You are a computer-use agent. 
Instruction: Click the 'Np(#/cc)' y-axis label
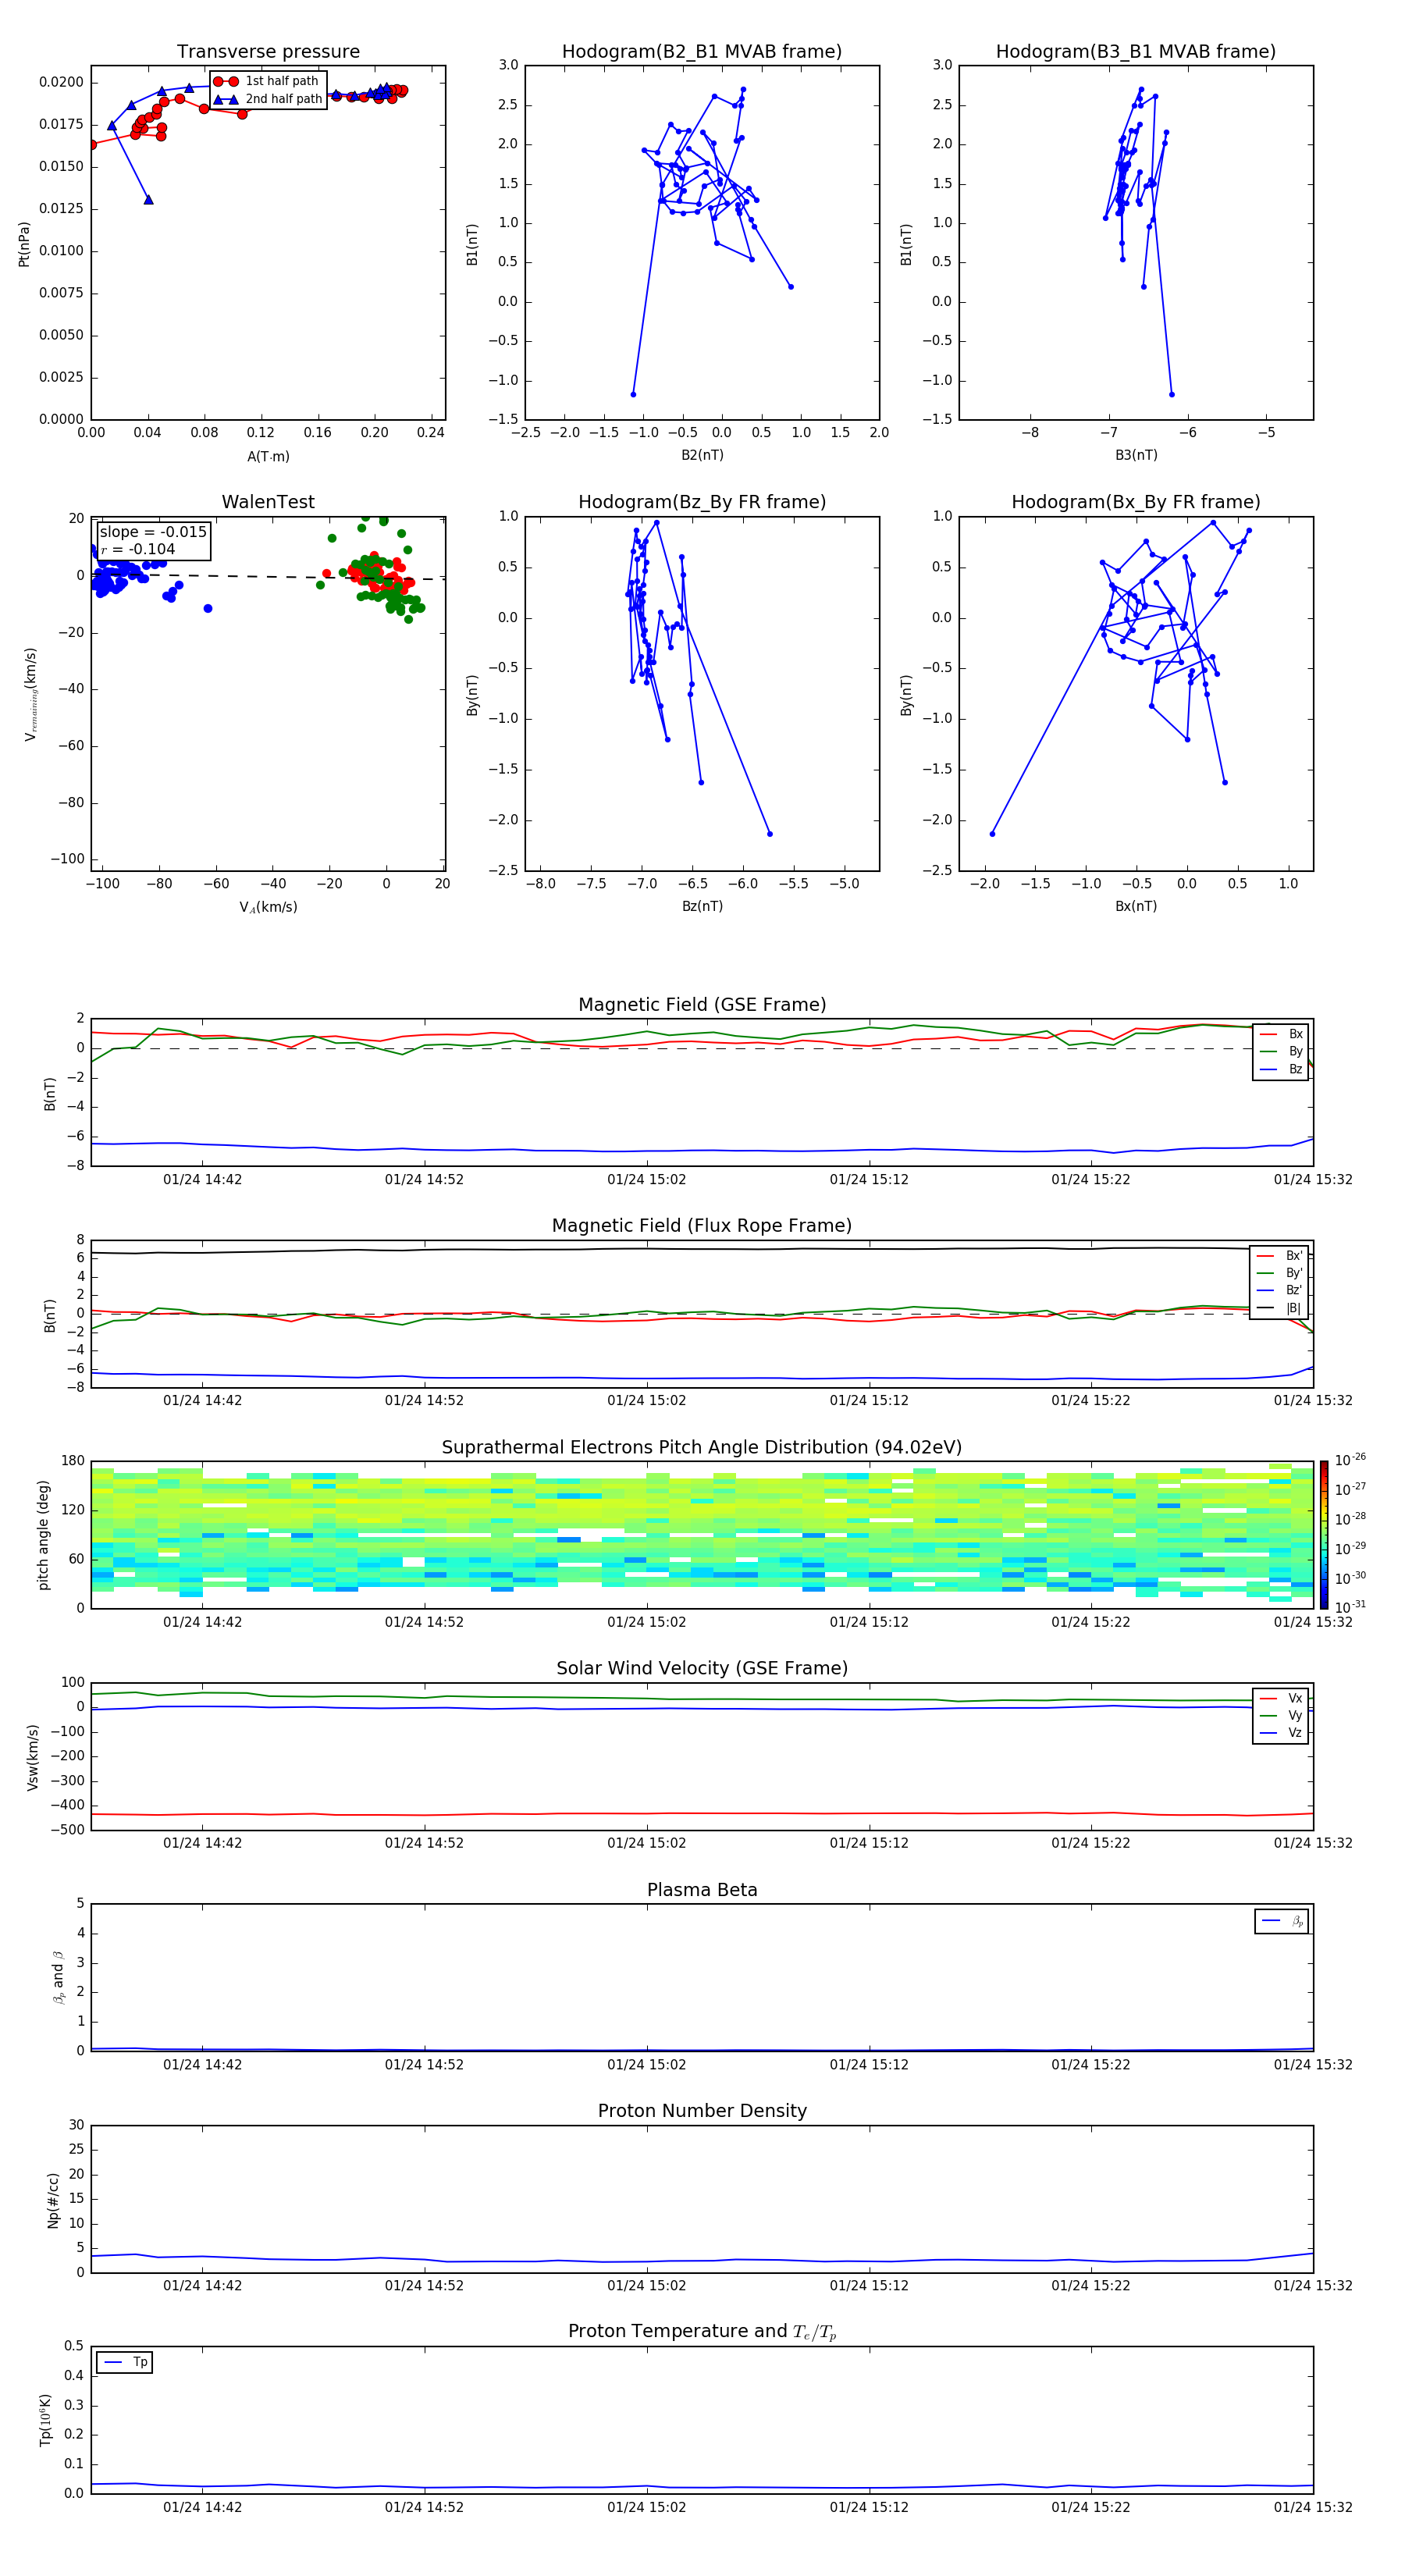(x=53, y=2199)
